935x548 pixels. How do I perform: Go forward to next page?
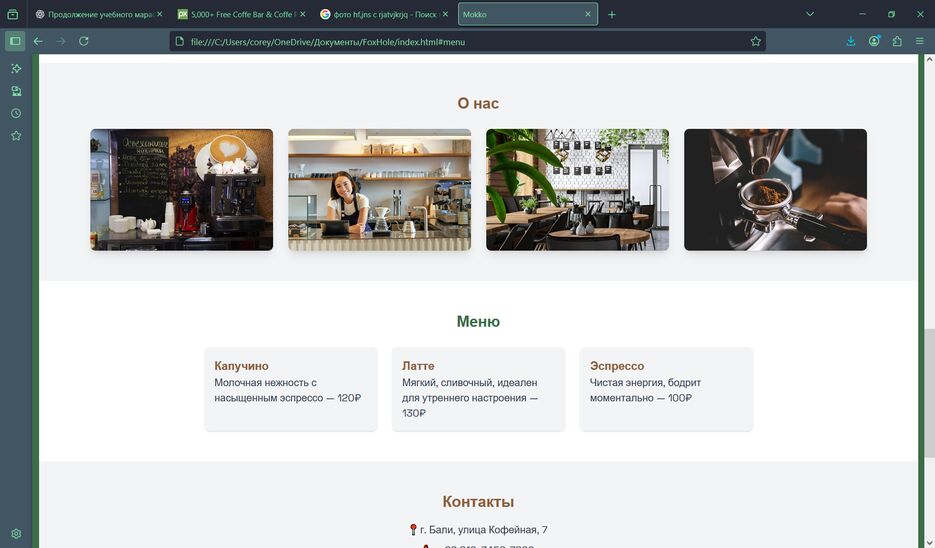61,41
